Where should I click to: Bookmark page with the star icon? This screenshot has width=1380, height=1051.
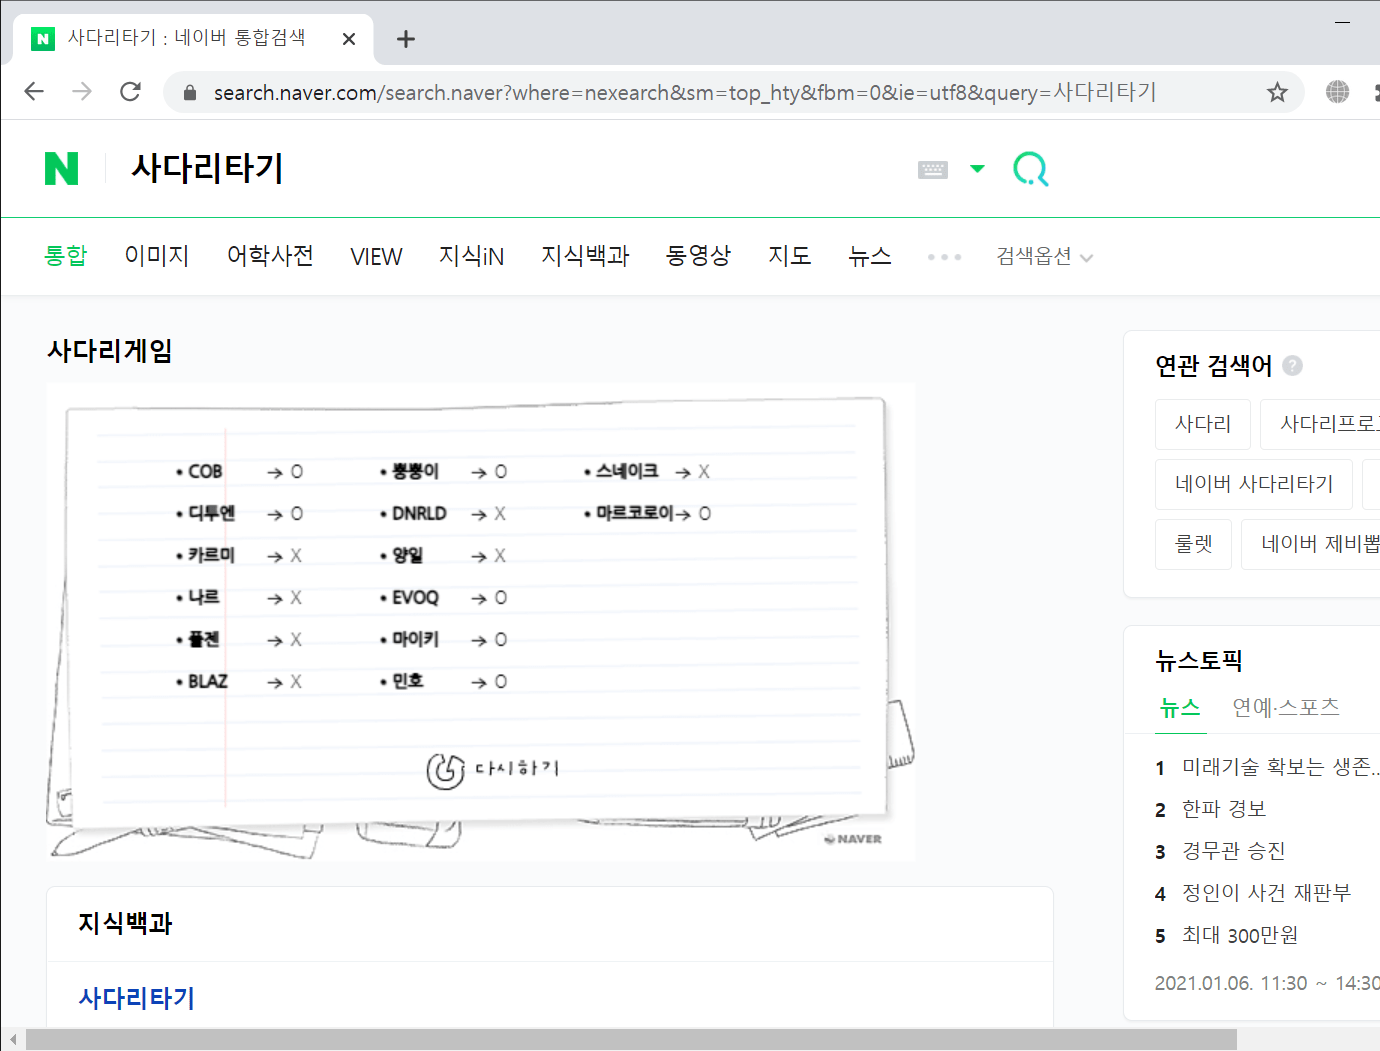click(x=1277, y=92)
